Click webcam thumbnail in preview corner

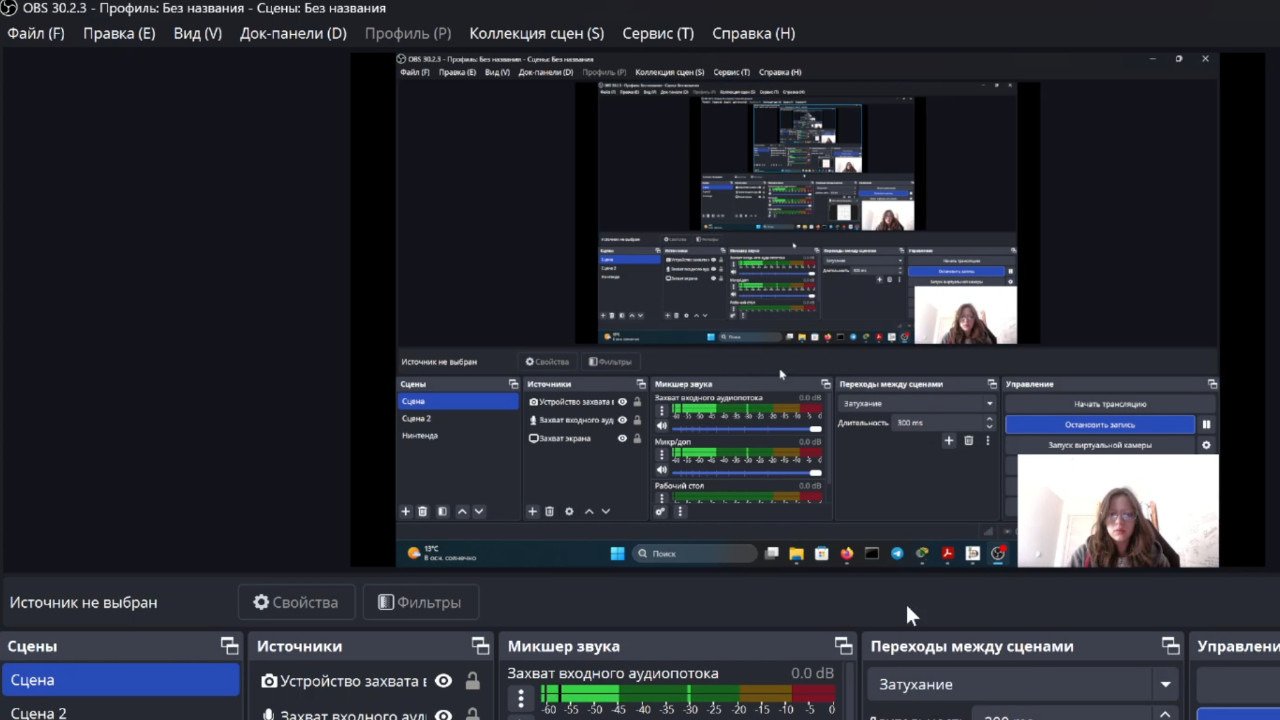(1118, 511)
